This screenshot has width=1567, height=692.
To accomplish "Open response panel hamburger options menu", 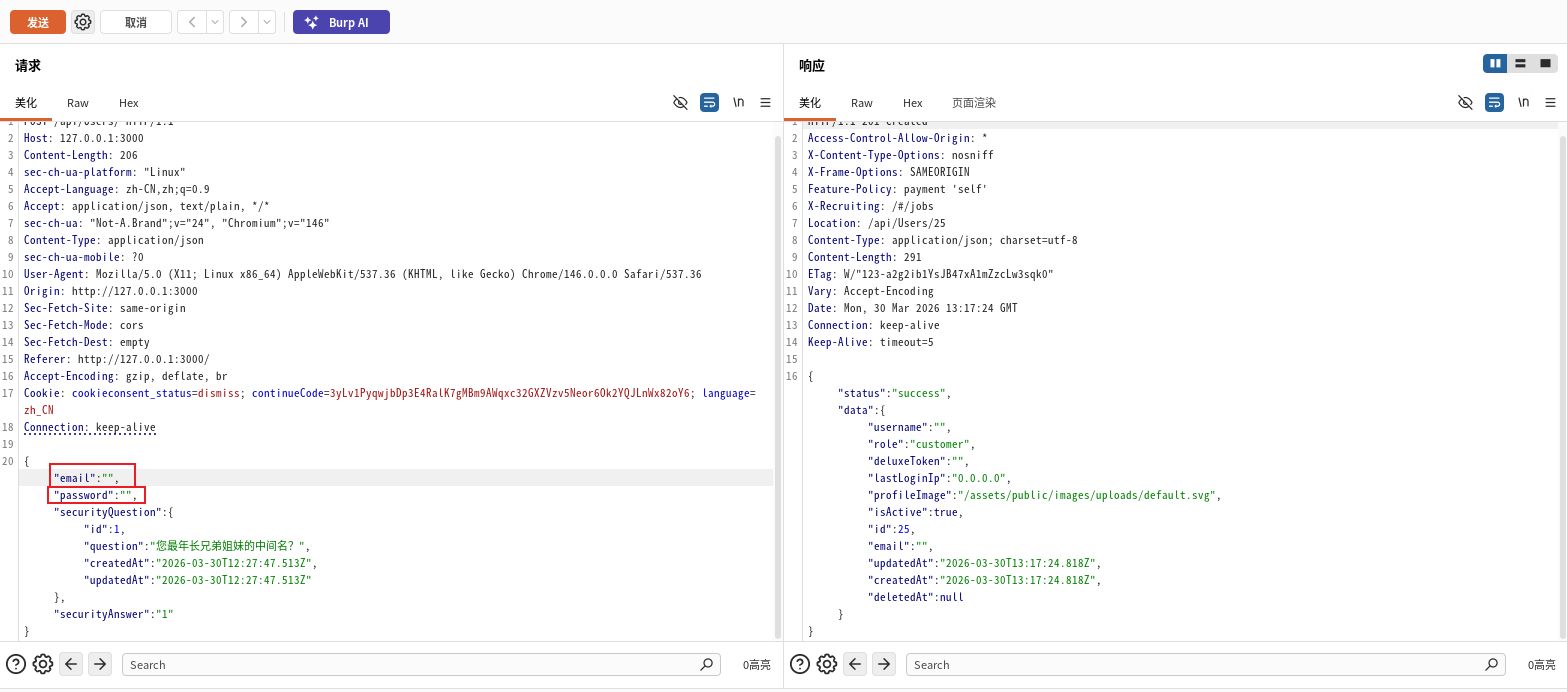I will pos(1551,102).
